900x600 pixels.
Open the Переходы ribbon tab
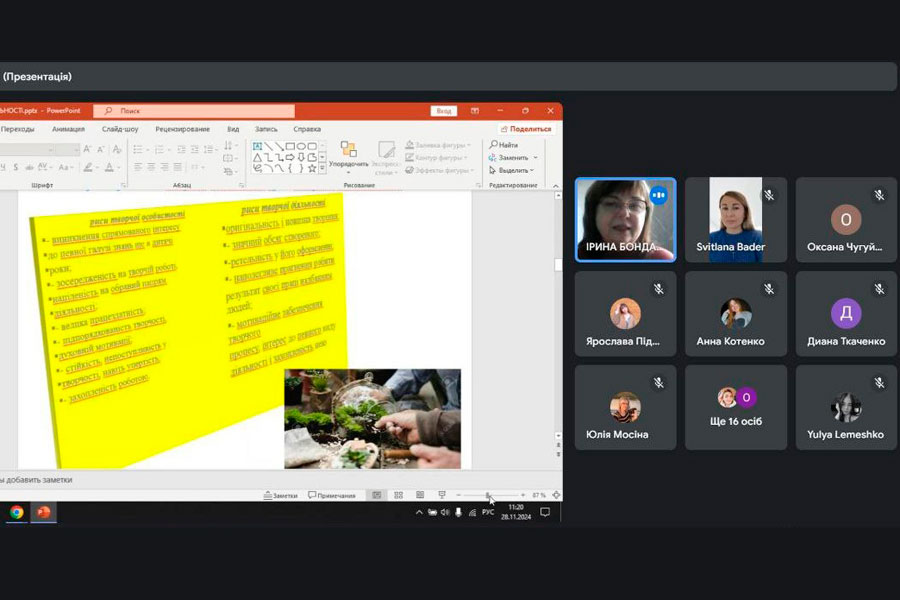17,129
